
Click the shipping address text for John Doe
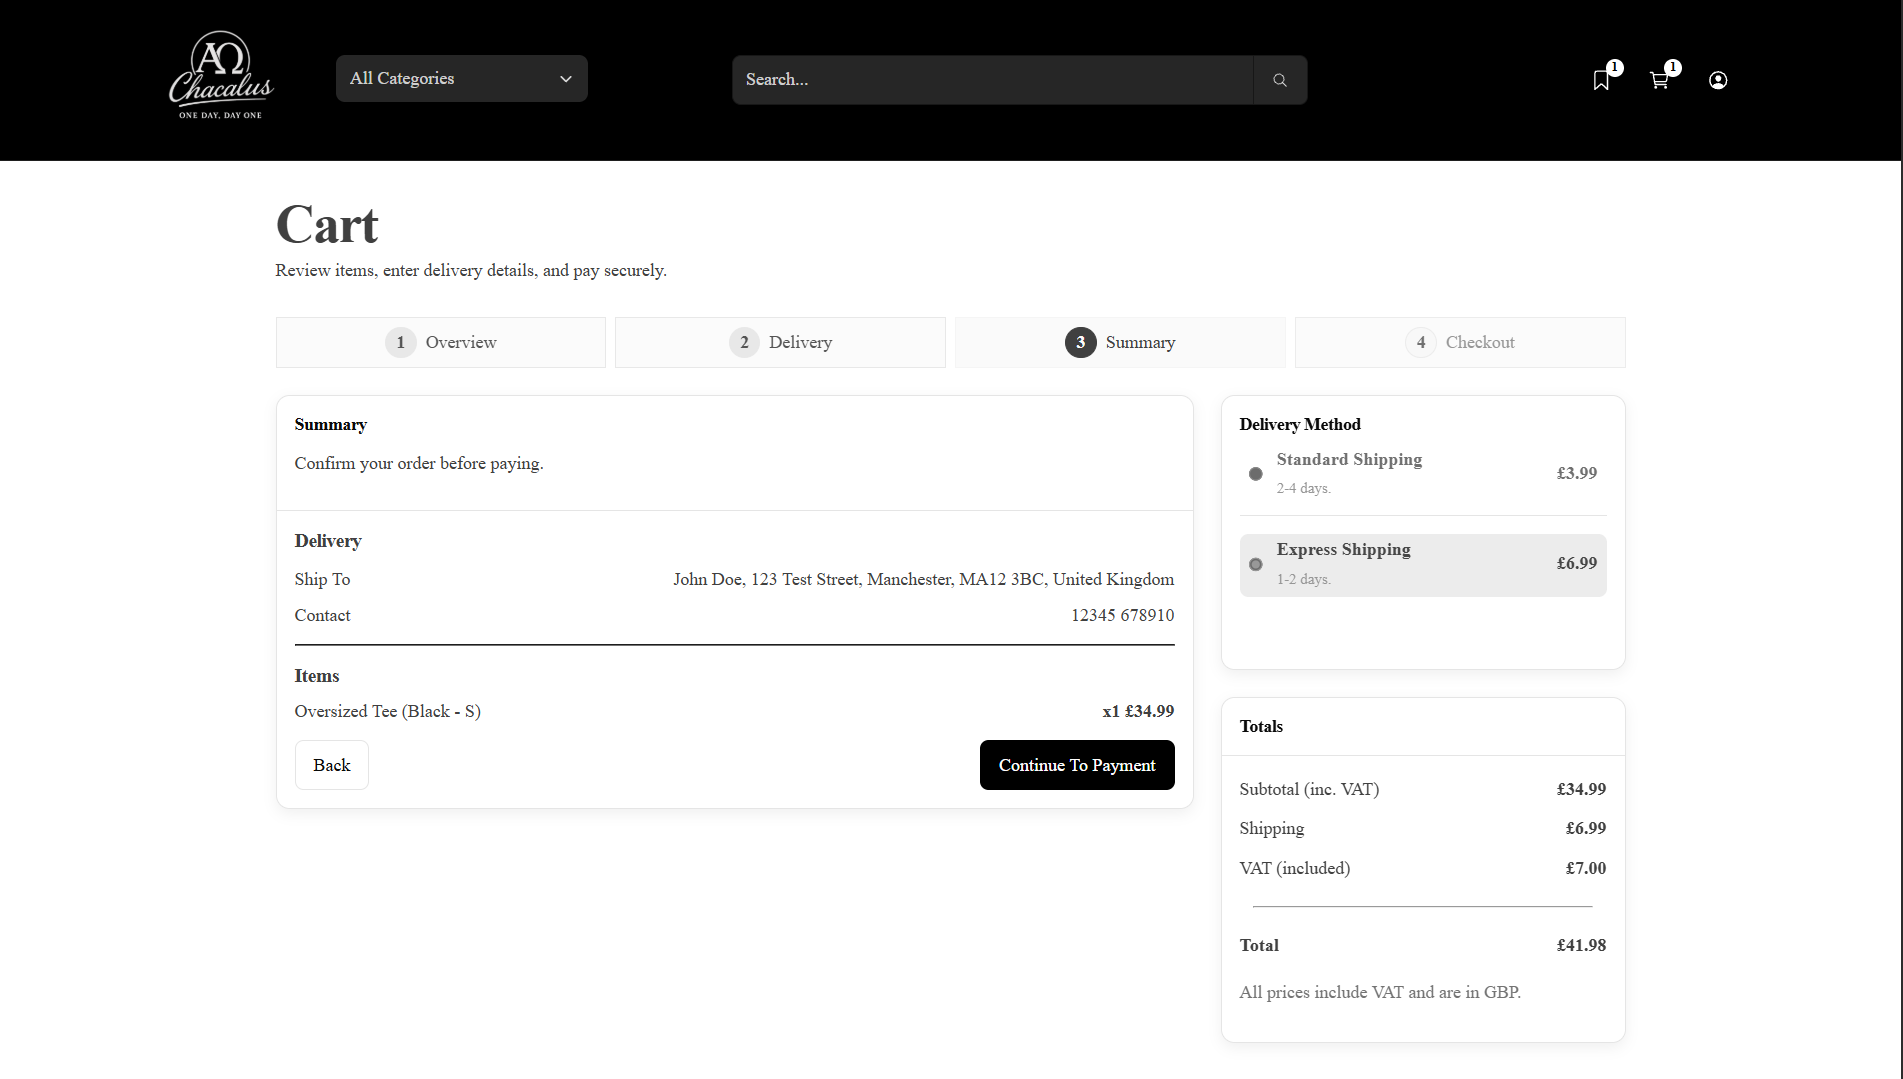923,579
